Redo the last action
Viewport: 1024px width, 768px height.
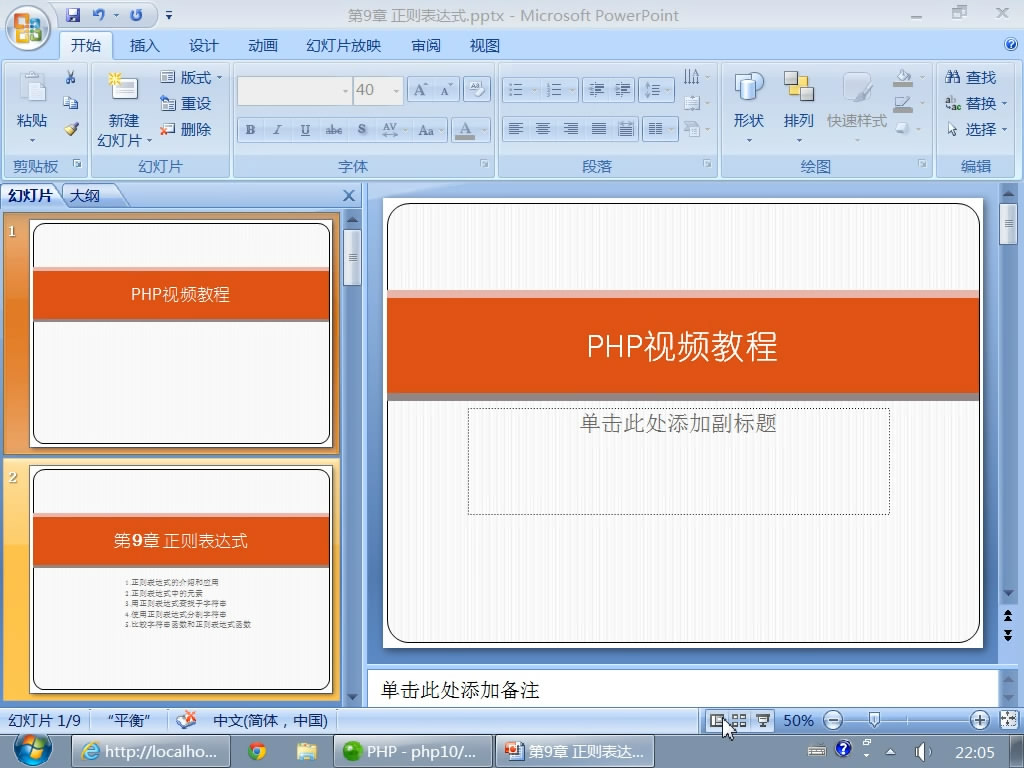(x=136, y=14)
